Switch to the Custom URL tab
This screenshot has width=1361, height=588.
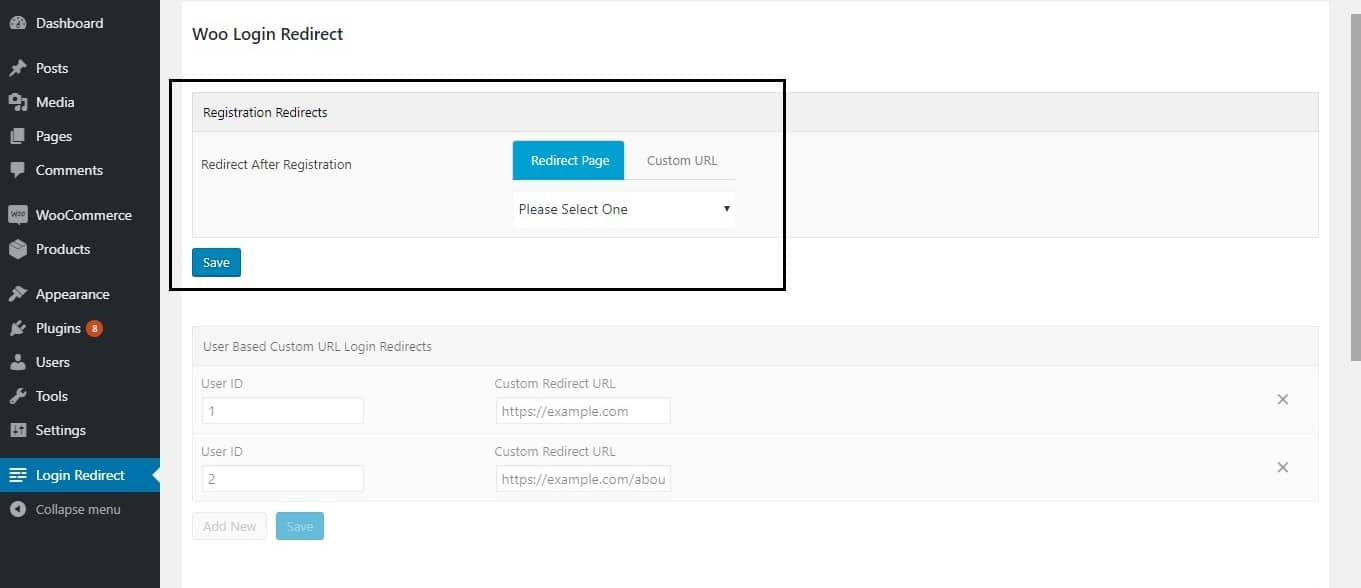click(x=681, y=160)
